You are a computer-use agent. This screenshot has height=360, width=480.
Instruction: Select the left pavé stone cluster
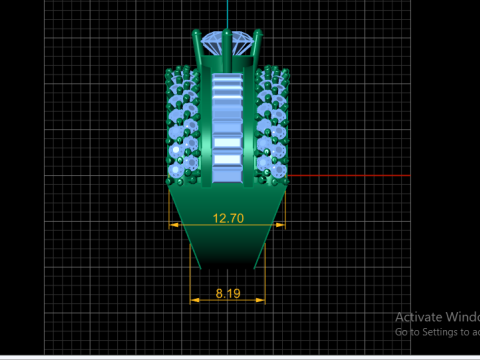tap(183, 125)
